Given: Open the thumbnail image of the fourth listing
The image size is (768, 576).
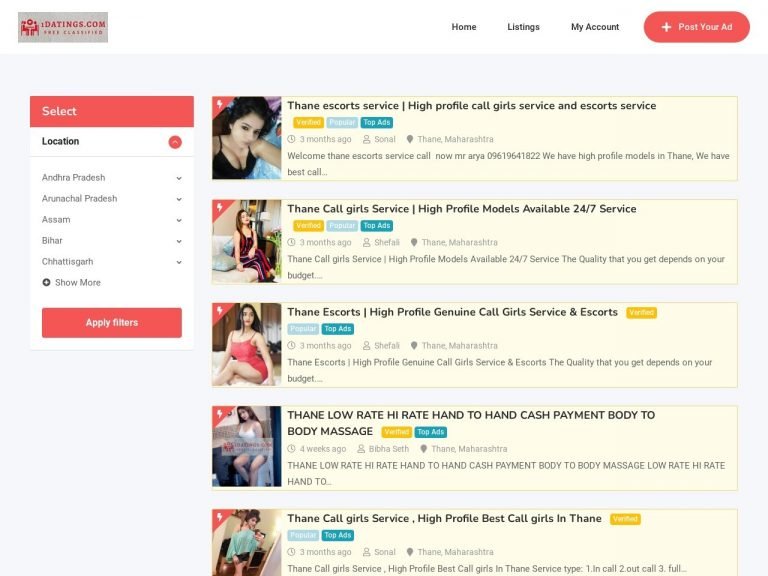Looking at the screenshot, I should (247, 447).
